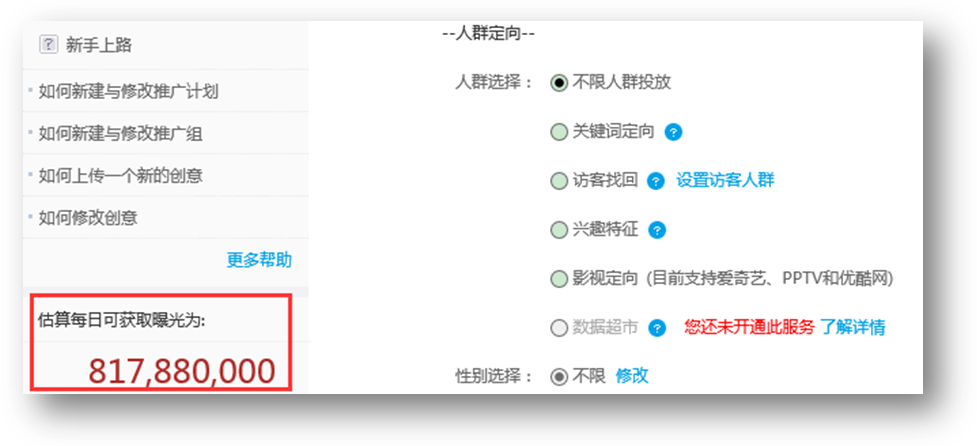Open help icon next to 兴趣特征
Image resolution: width=977 pixels, height=446 pixels.
657,230
